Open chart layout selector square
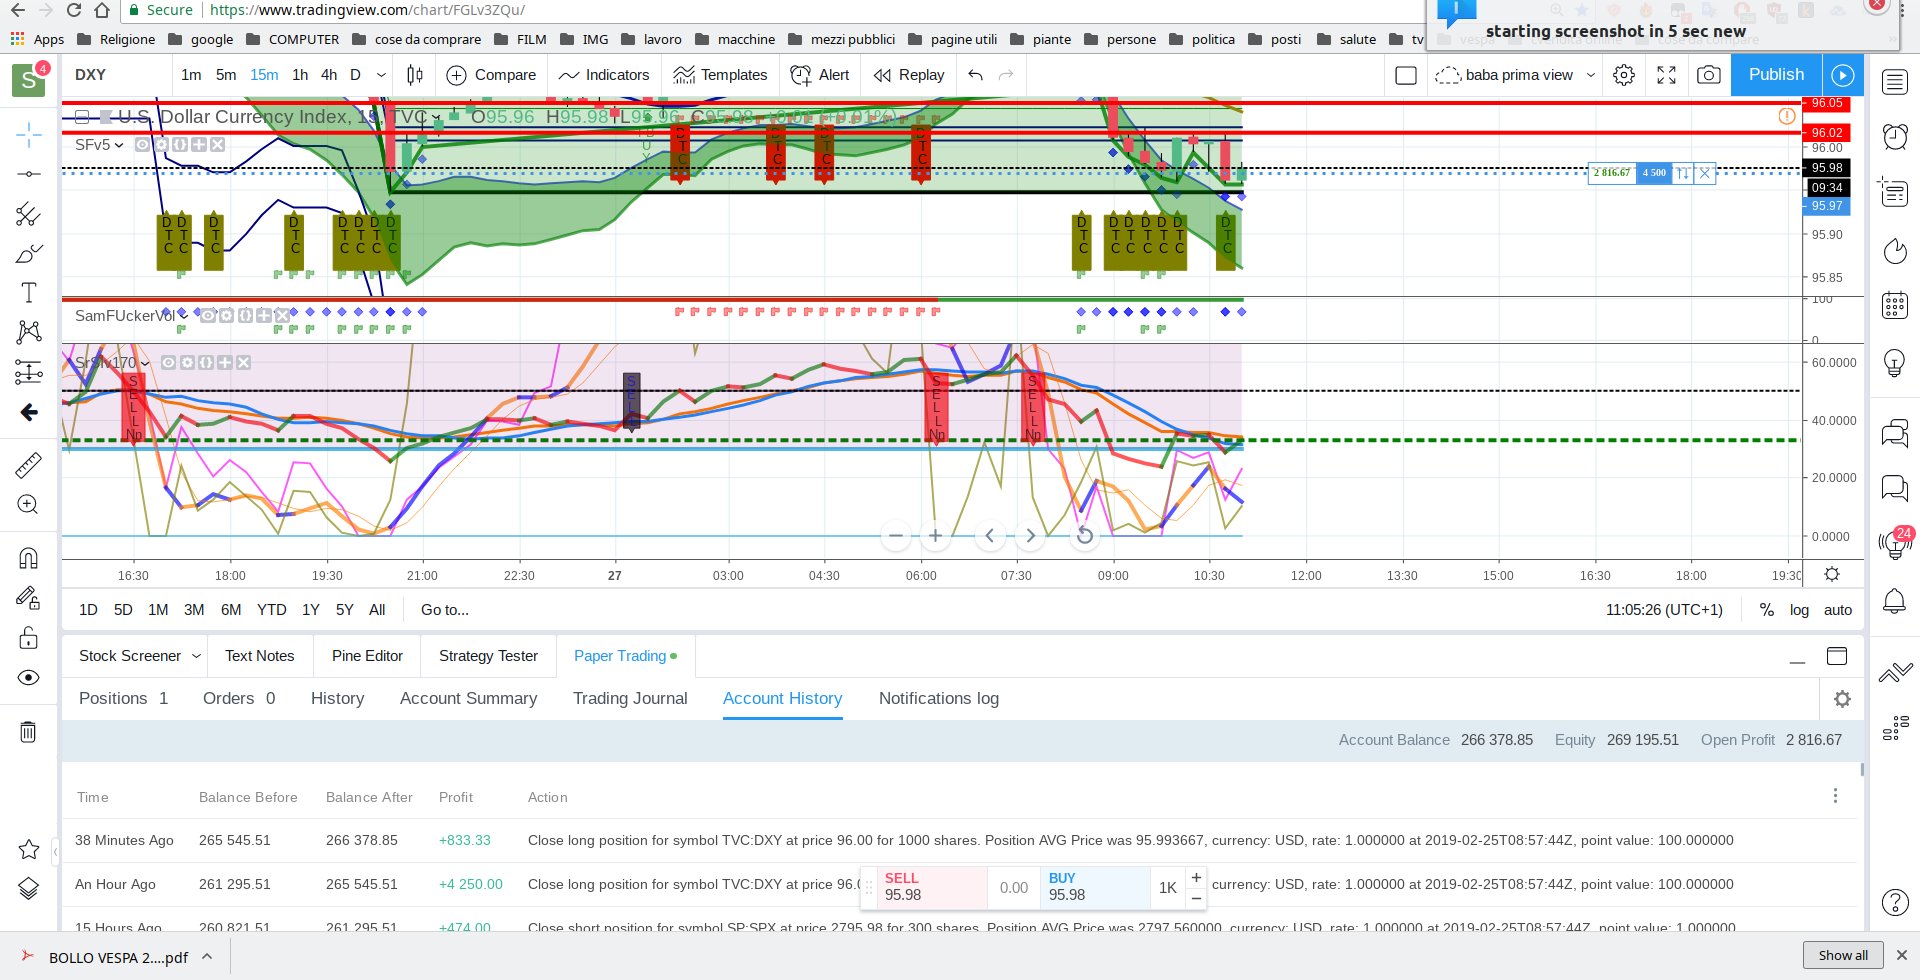The height and width of the screenshot is (980, 1920). point(1406,75)
